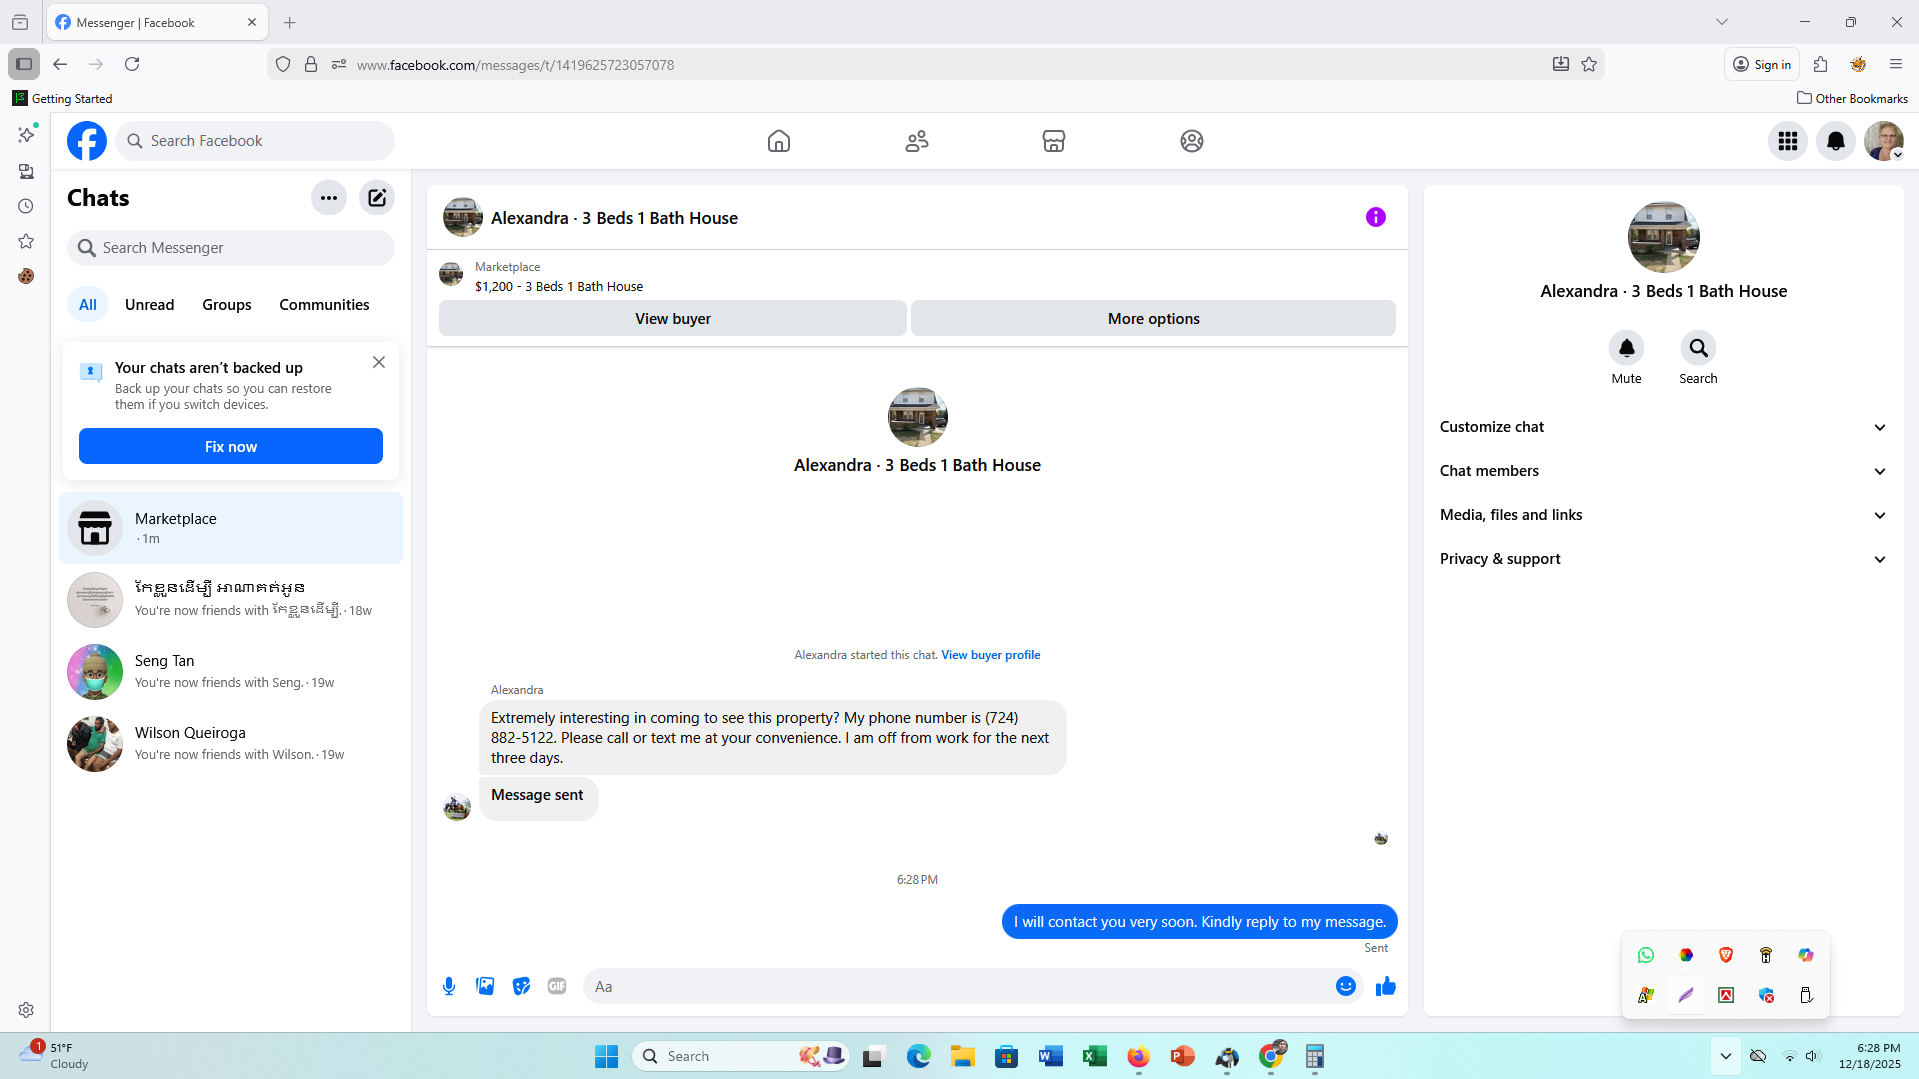The image size is (1919, 1079).
Task: Send a thumbs-up like
Action: 1386,987
